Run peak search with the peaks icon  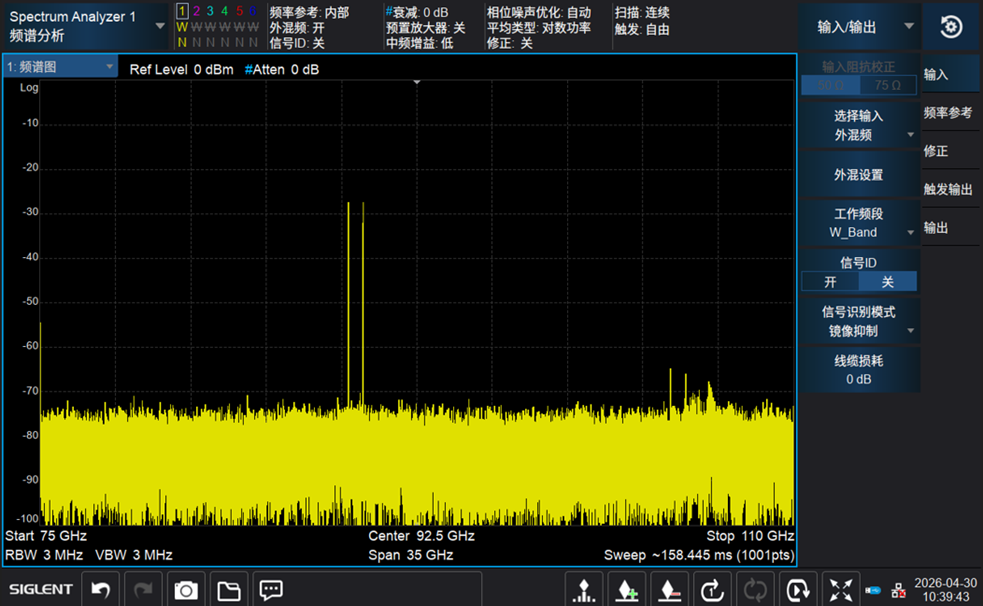(x=584, y=590)
